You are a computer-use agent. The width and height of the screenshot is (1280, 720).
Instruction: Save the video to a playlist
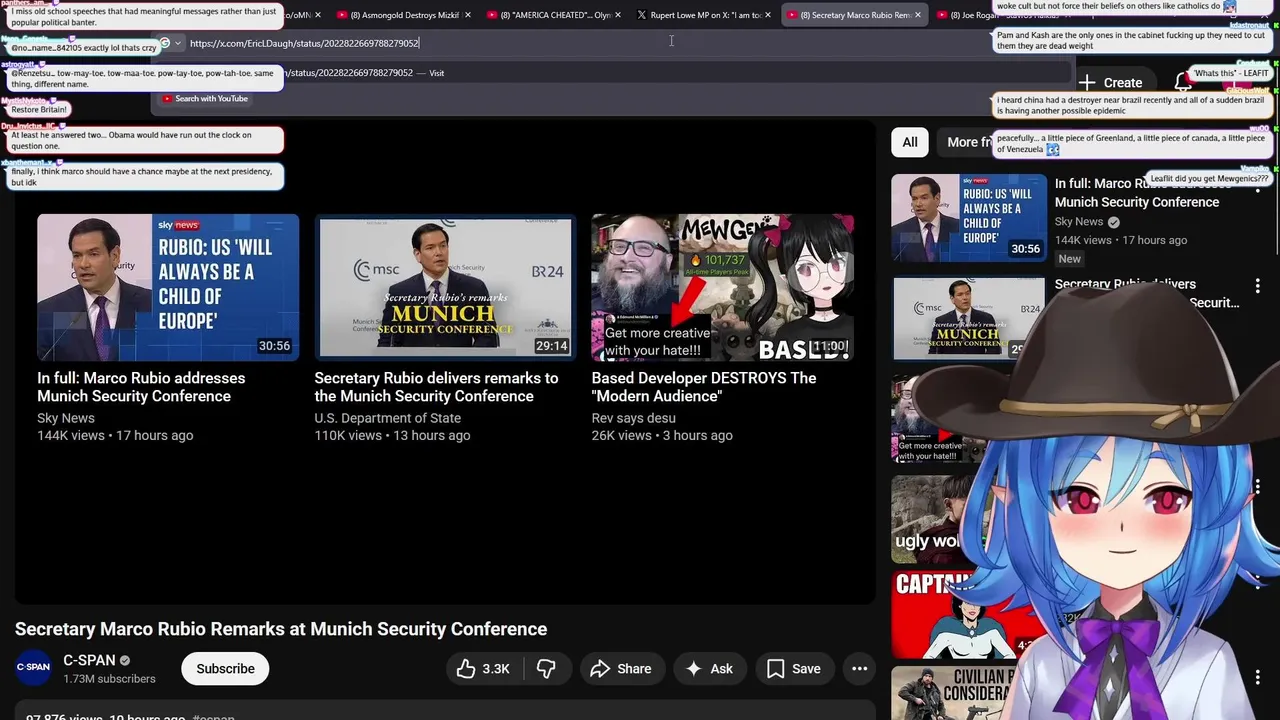click(794, 669)
